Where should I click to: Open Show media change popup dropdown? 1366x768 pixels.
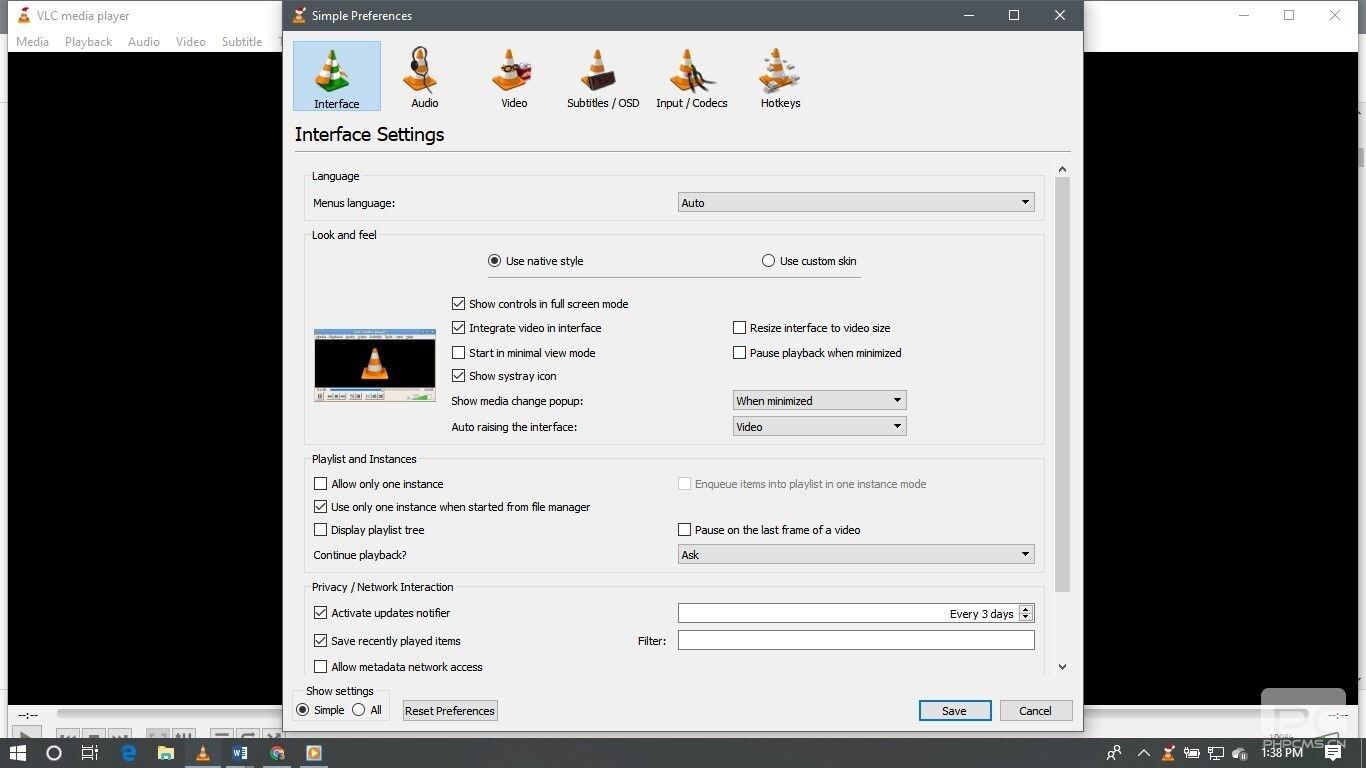819,401
